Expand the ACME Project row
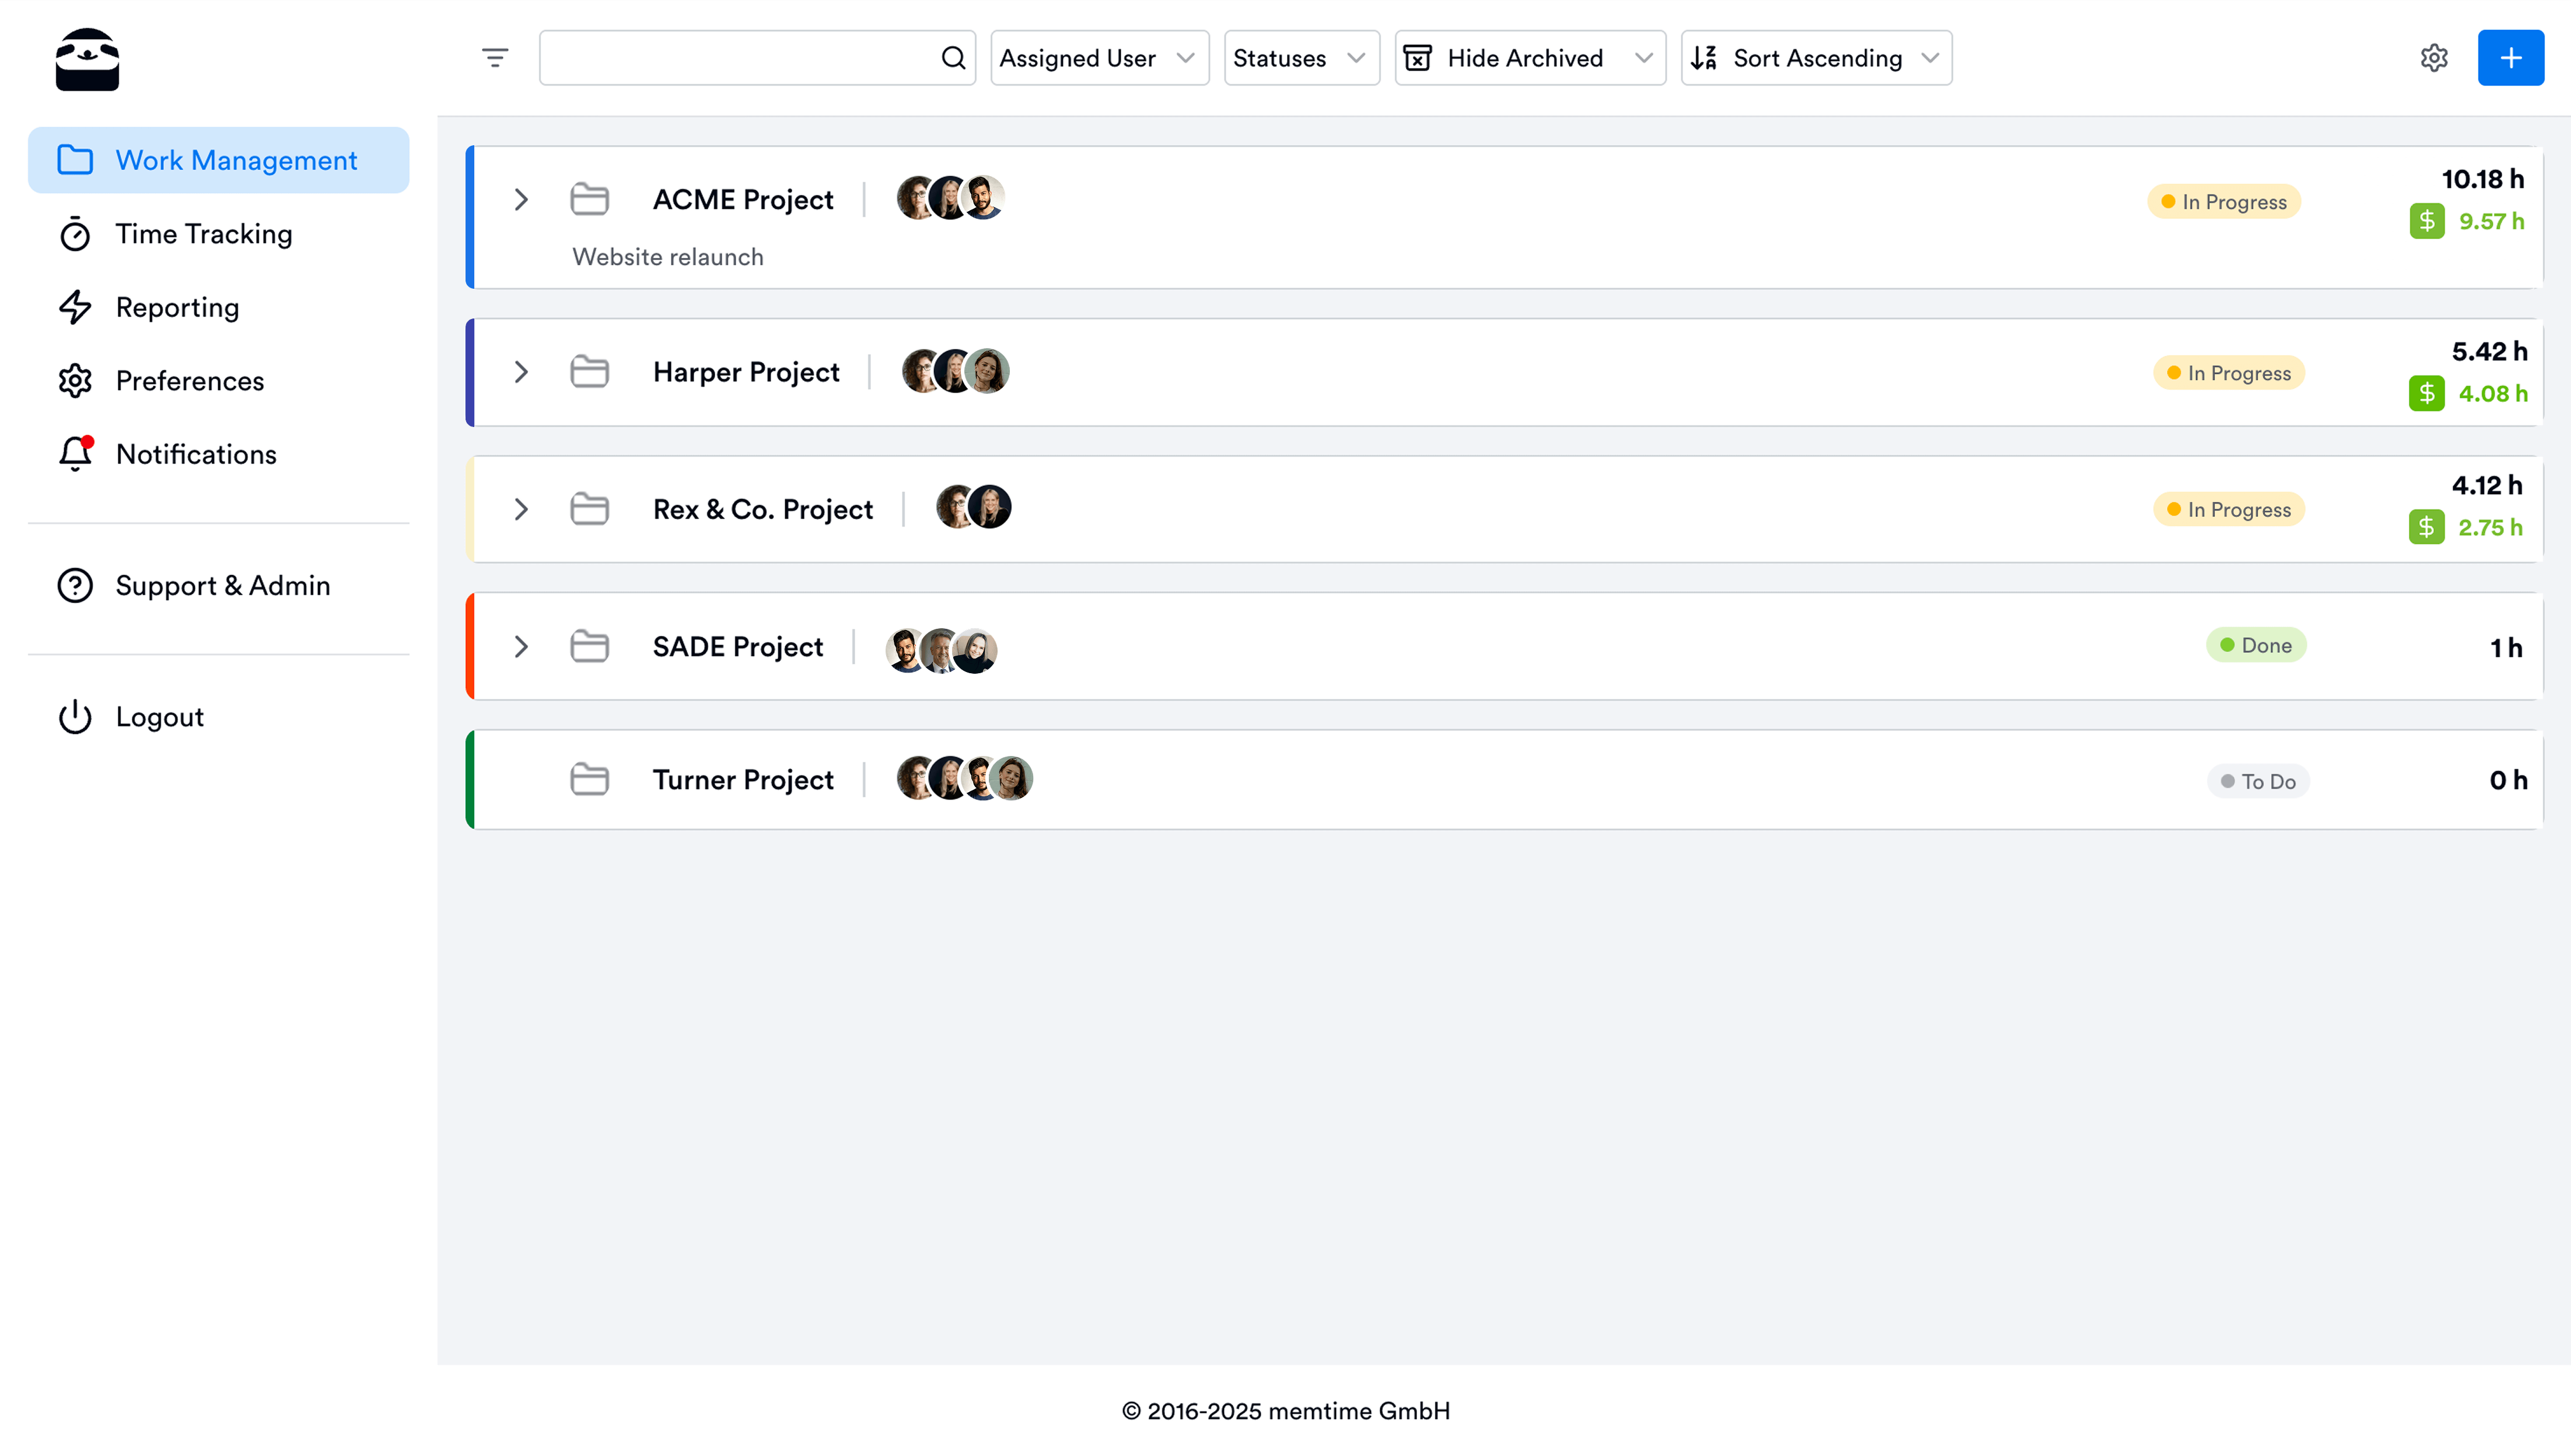2571x1456 pixels. click(x=521, y=199)
